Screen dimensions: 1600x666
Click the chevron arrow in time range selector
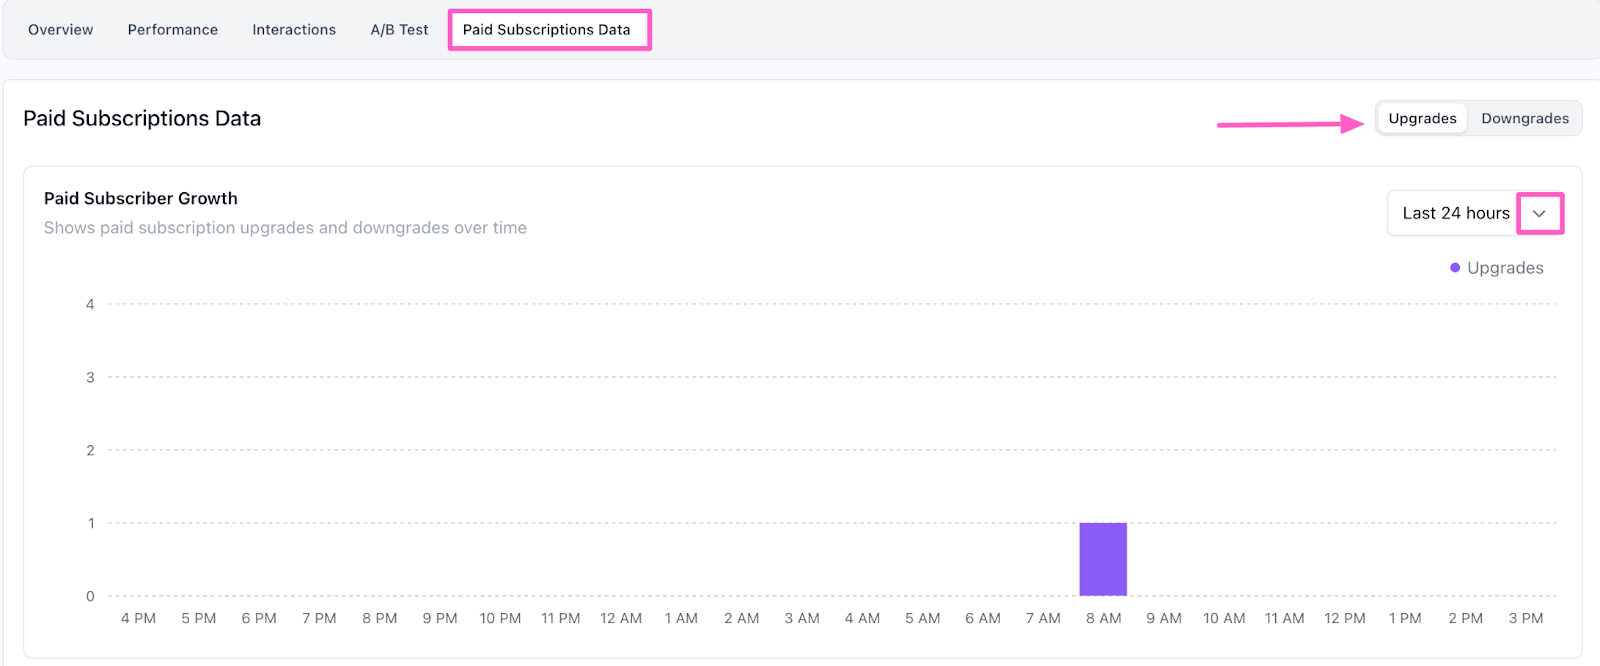click(x=1539, y=214)
